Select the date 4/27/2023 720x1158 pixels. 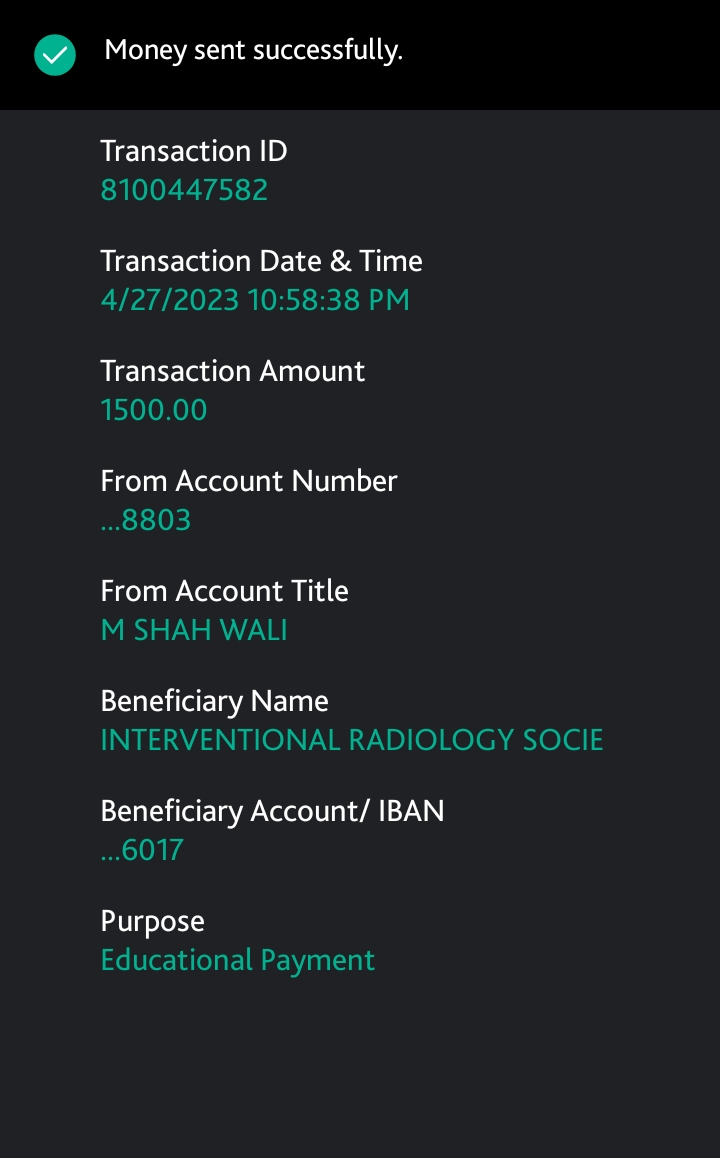(170, 300)
